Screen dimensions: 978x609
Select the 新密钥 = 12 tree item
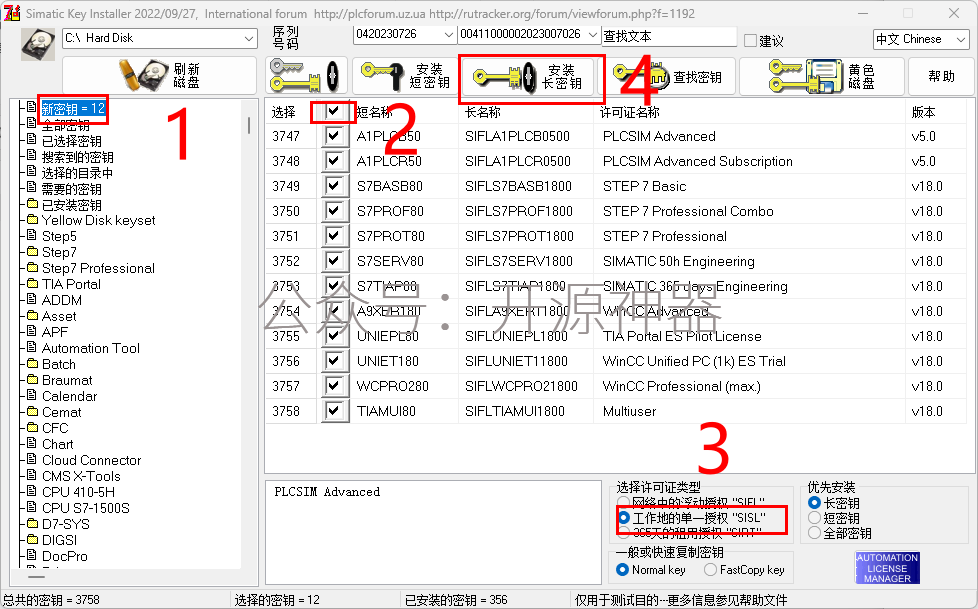click(x=73, y=109)
